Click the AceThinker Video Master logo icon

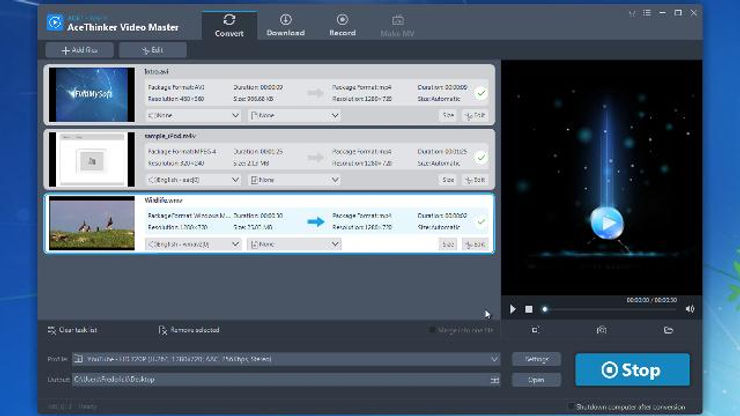[x=55, y=22]
